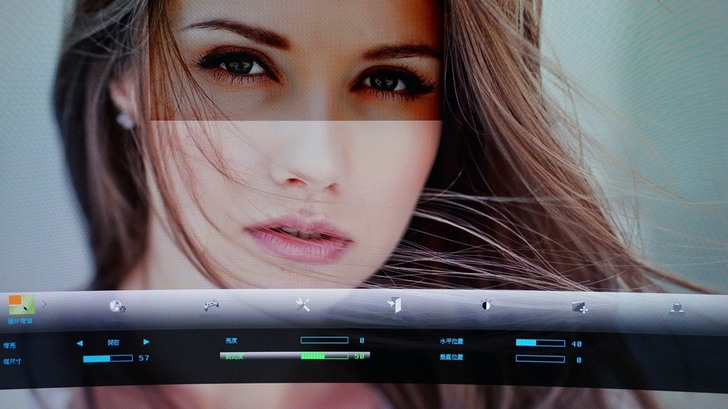Click the bright frame region over the eyes

click(x=296, y=60)
